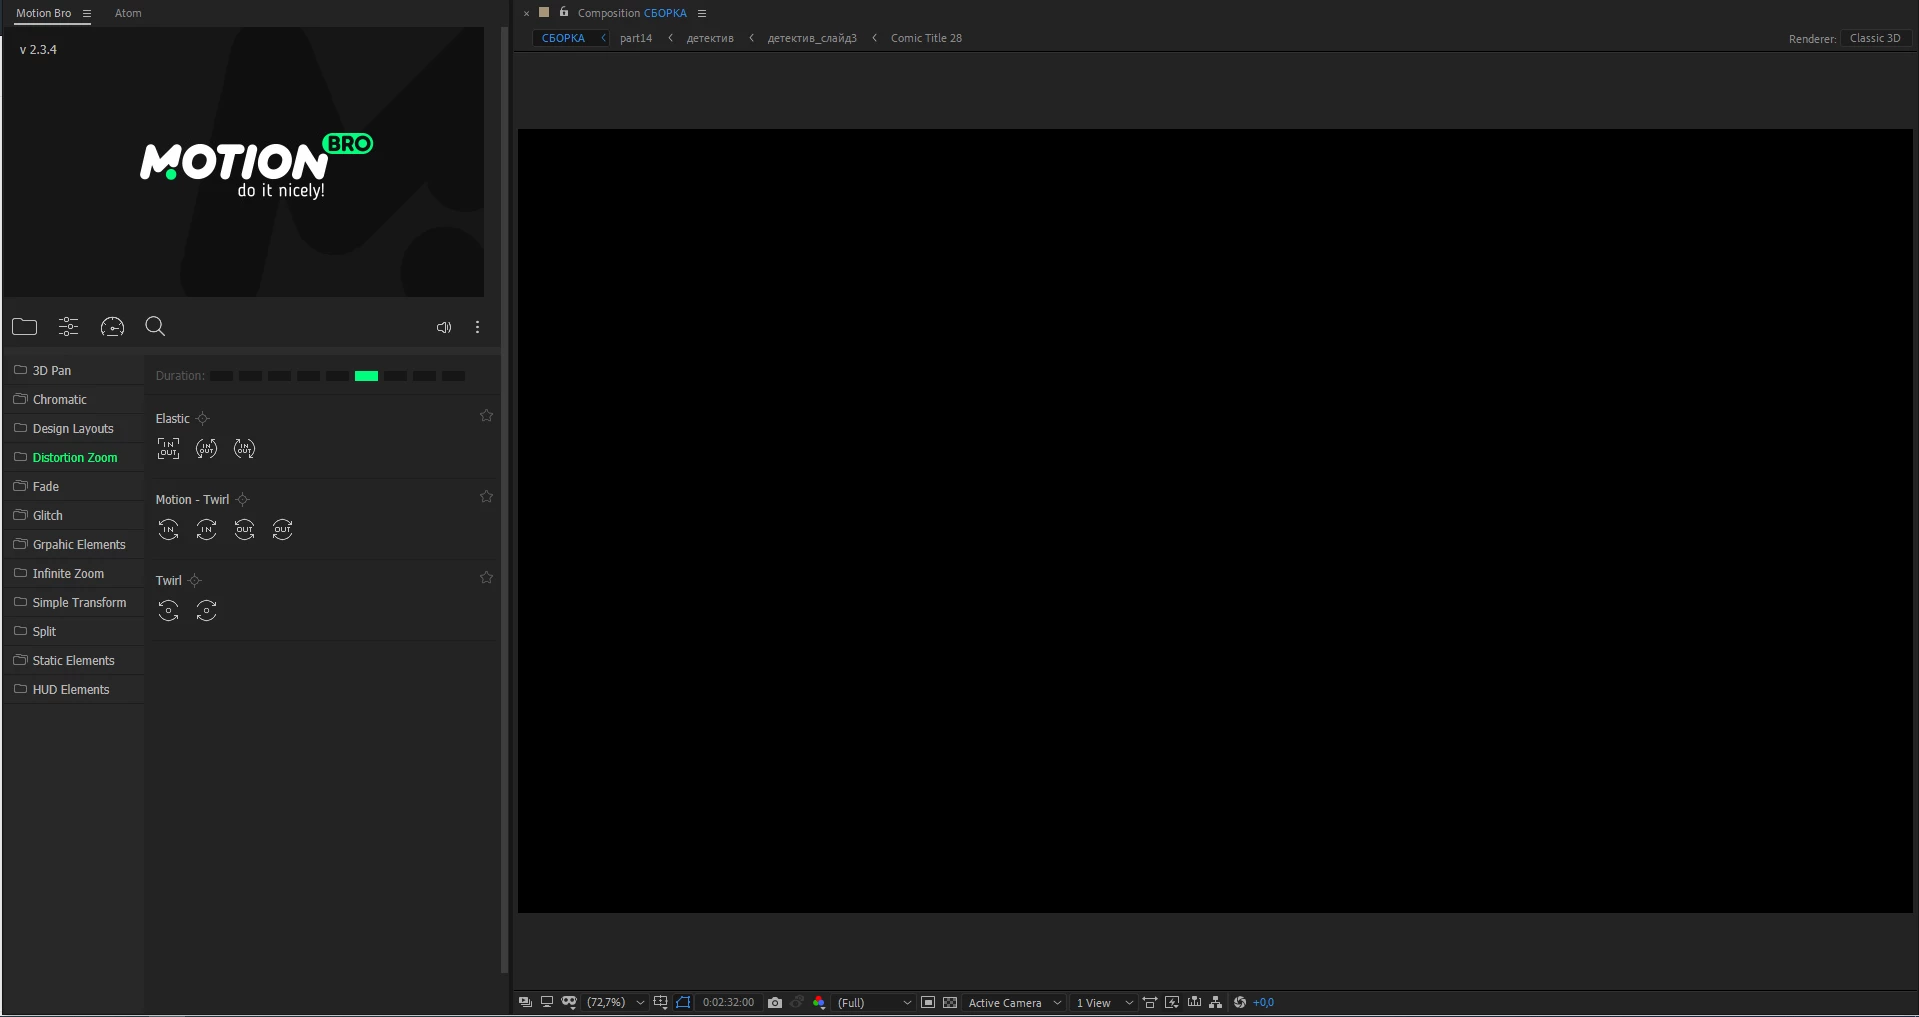1919x1017 pixels.
Task: Set duration to the first bar segment
Action: coord(221,376)
